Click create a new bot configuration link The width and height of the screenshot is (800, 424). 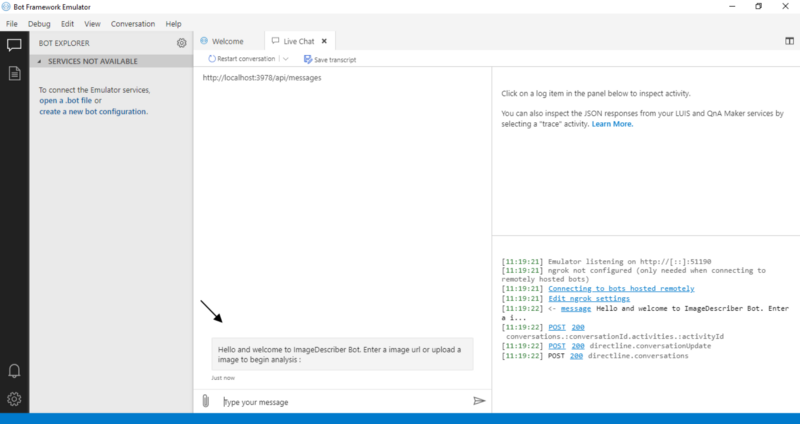click(93, 111)
